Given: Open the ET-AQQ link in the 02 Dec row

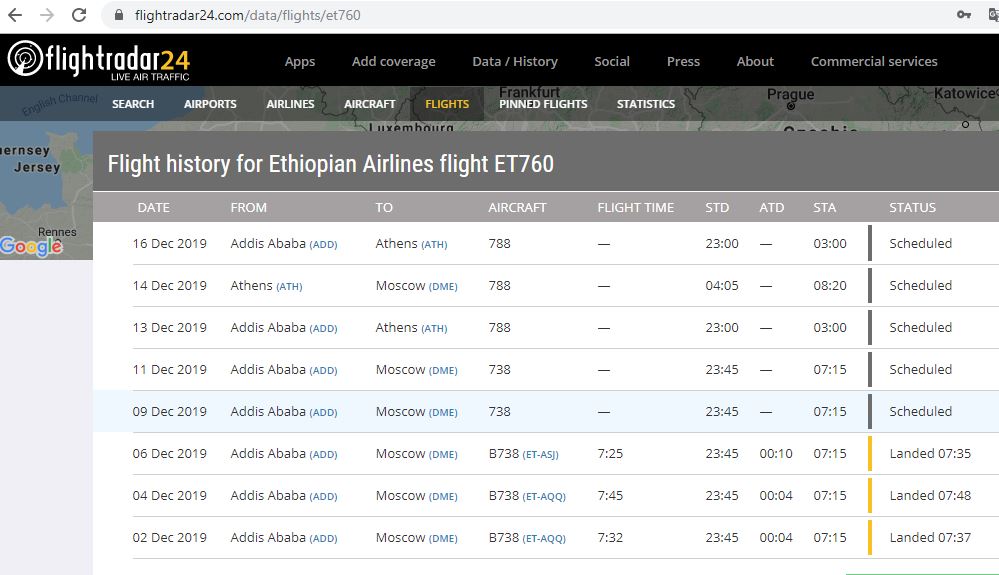Looking at the screenshot, I should point(544,539).
